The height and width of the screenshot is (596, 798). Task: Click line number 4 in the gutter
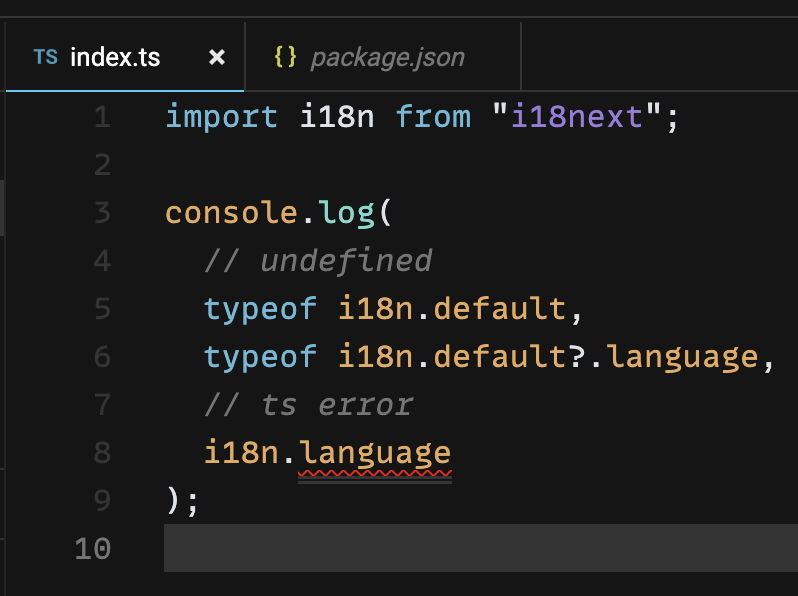[102, 261]
